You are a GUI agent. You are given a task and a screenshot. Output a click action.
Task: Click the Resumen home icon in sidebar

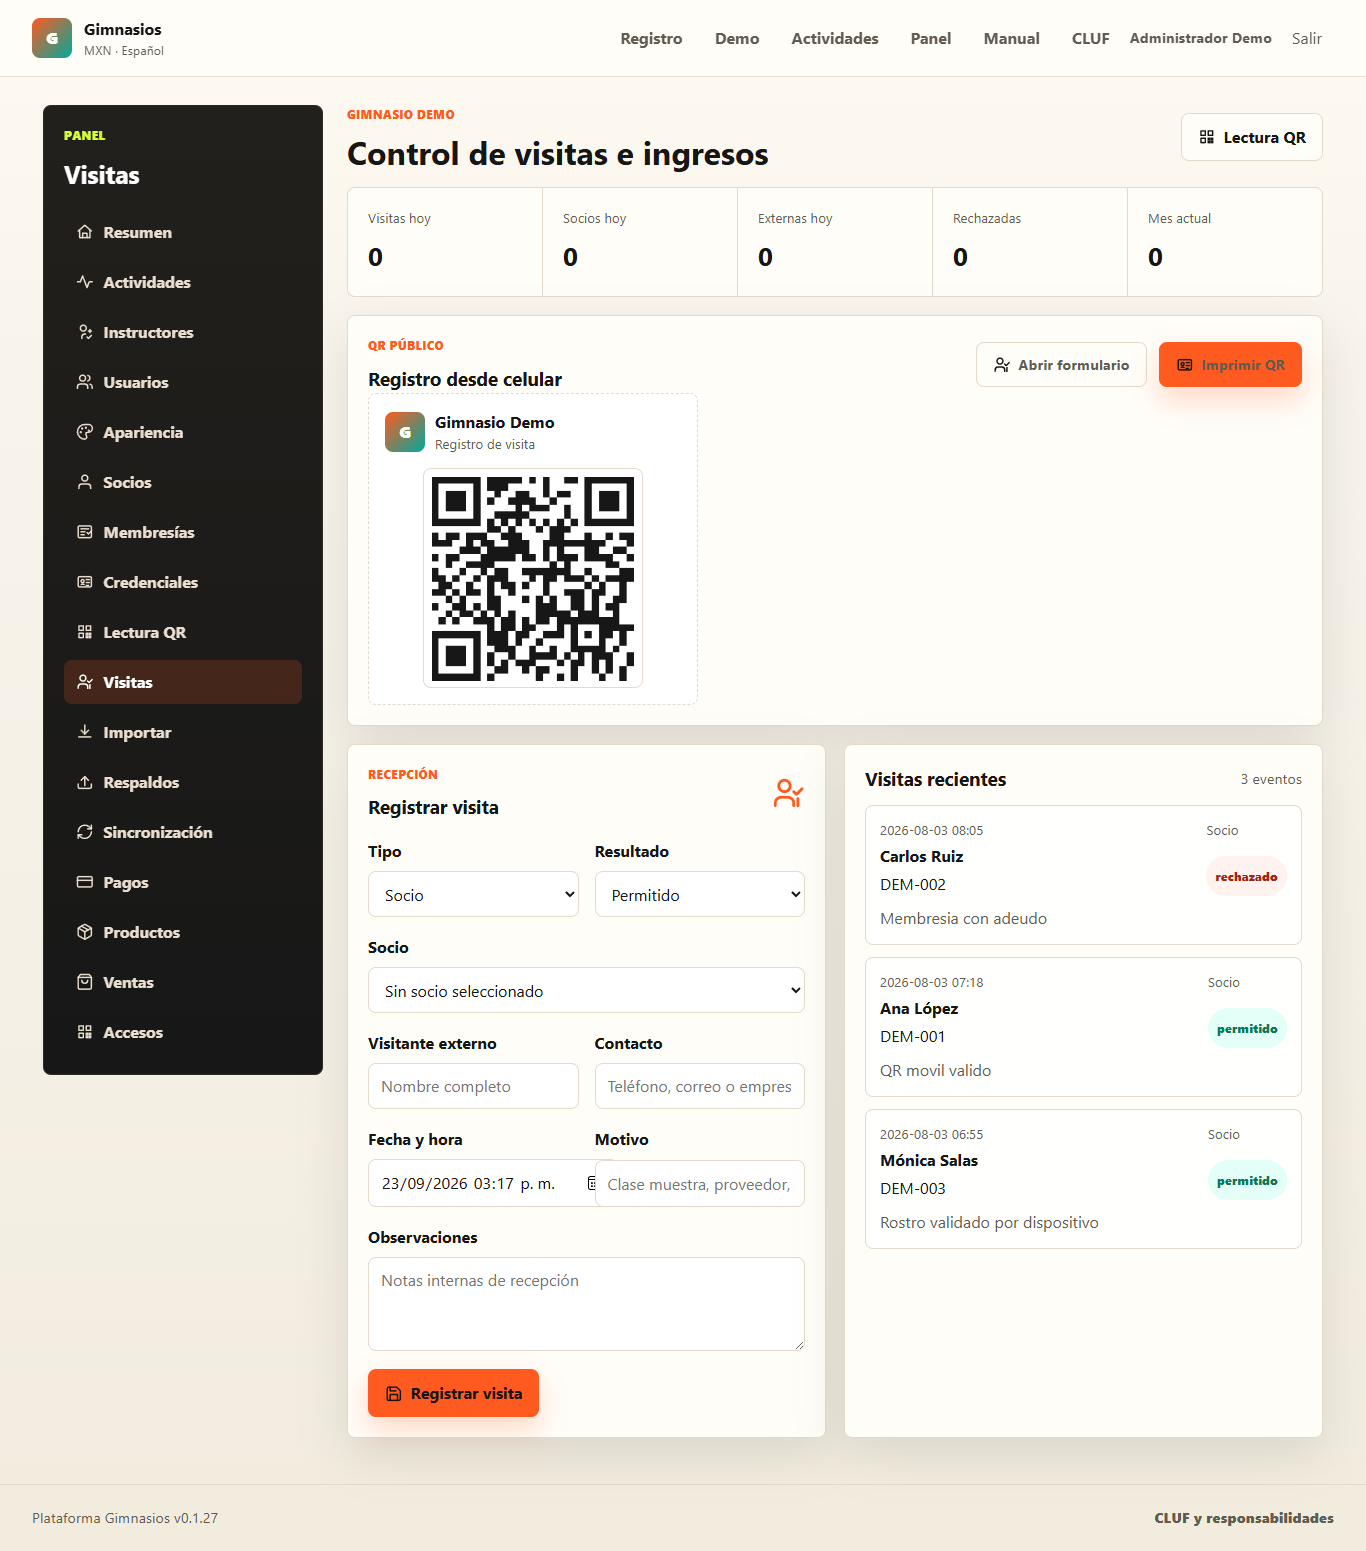(x=85, y=232)
